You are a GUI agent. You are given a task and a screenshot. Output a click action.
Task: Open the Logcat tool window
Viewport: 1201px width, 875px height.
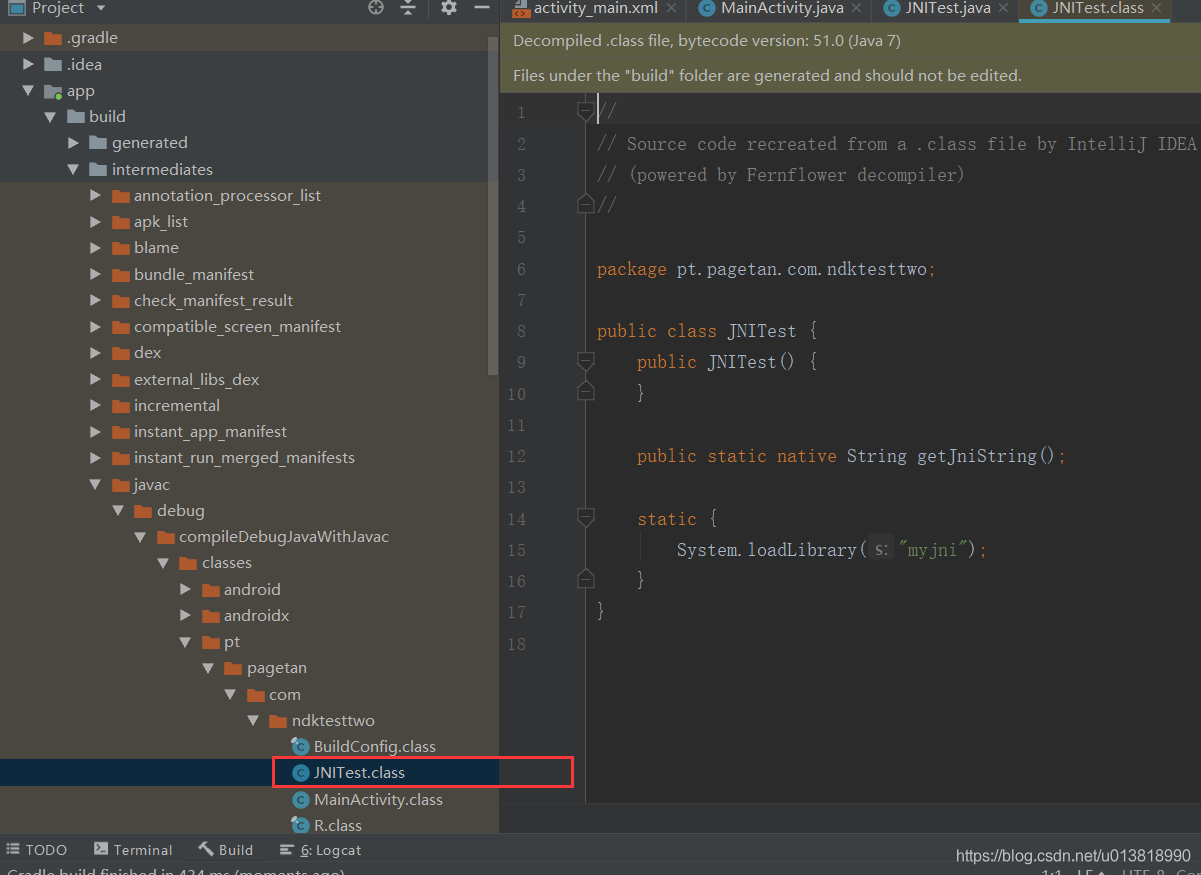[320, 850]
